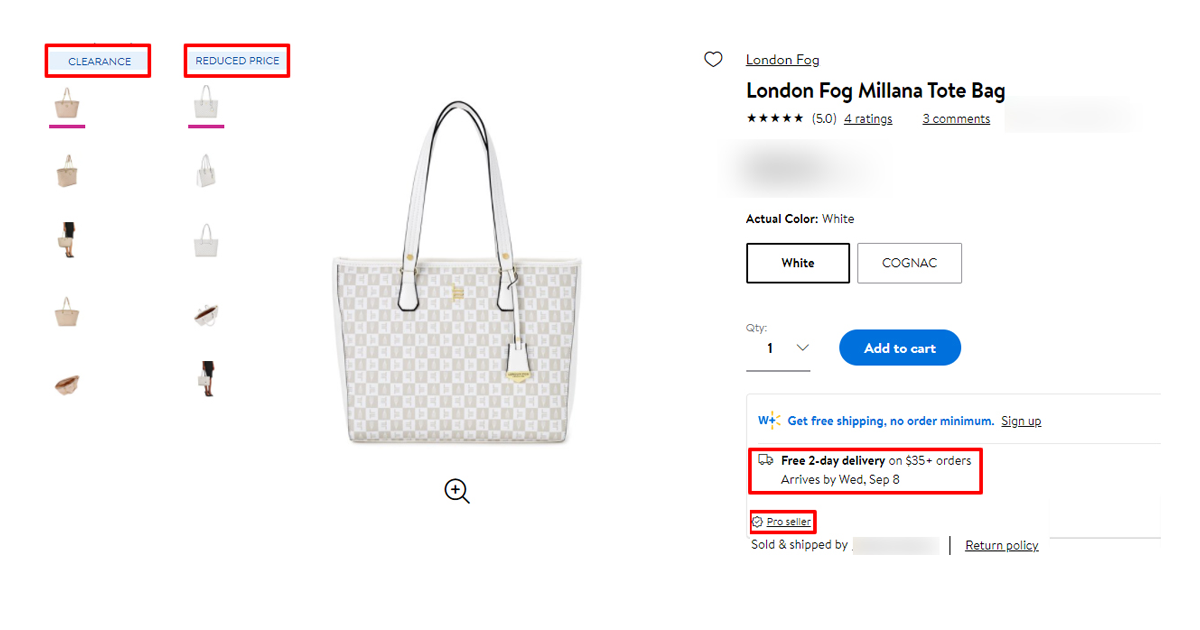
Task: Select the bag interior view thumbnail
Action: coord(205,313)
